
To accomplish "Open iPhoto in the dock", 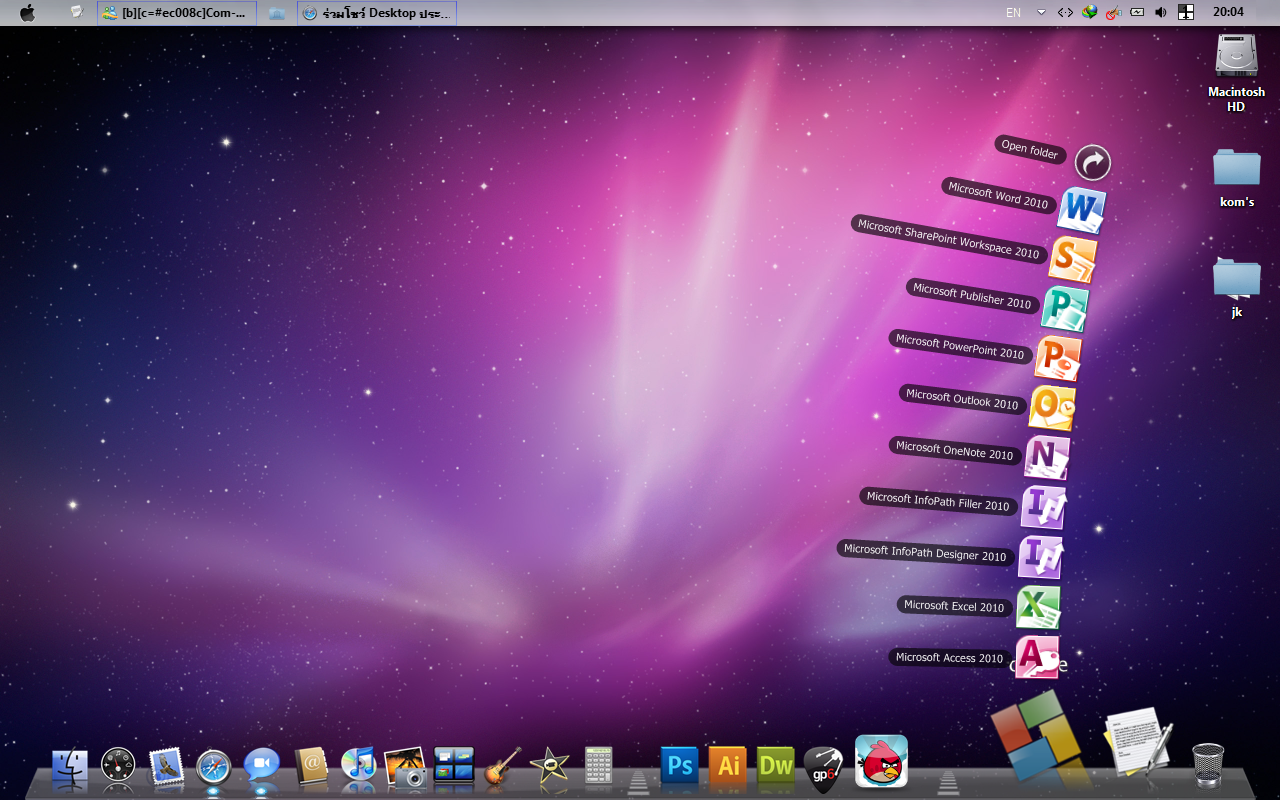I will 406,767.
